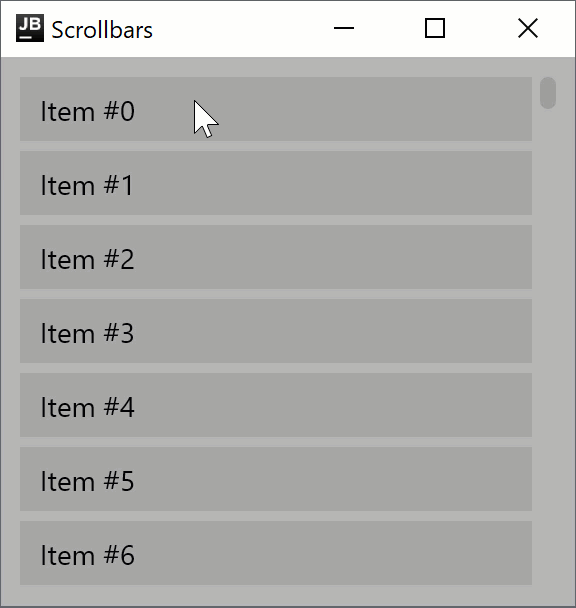Click the "Item #6" text label
The width and height of the screenshot is (576, 608).
(88, 555)
